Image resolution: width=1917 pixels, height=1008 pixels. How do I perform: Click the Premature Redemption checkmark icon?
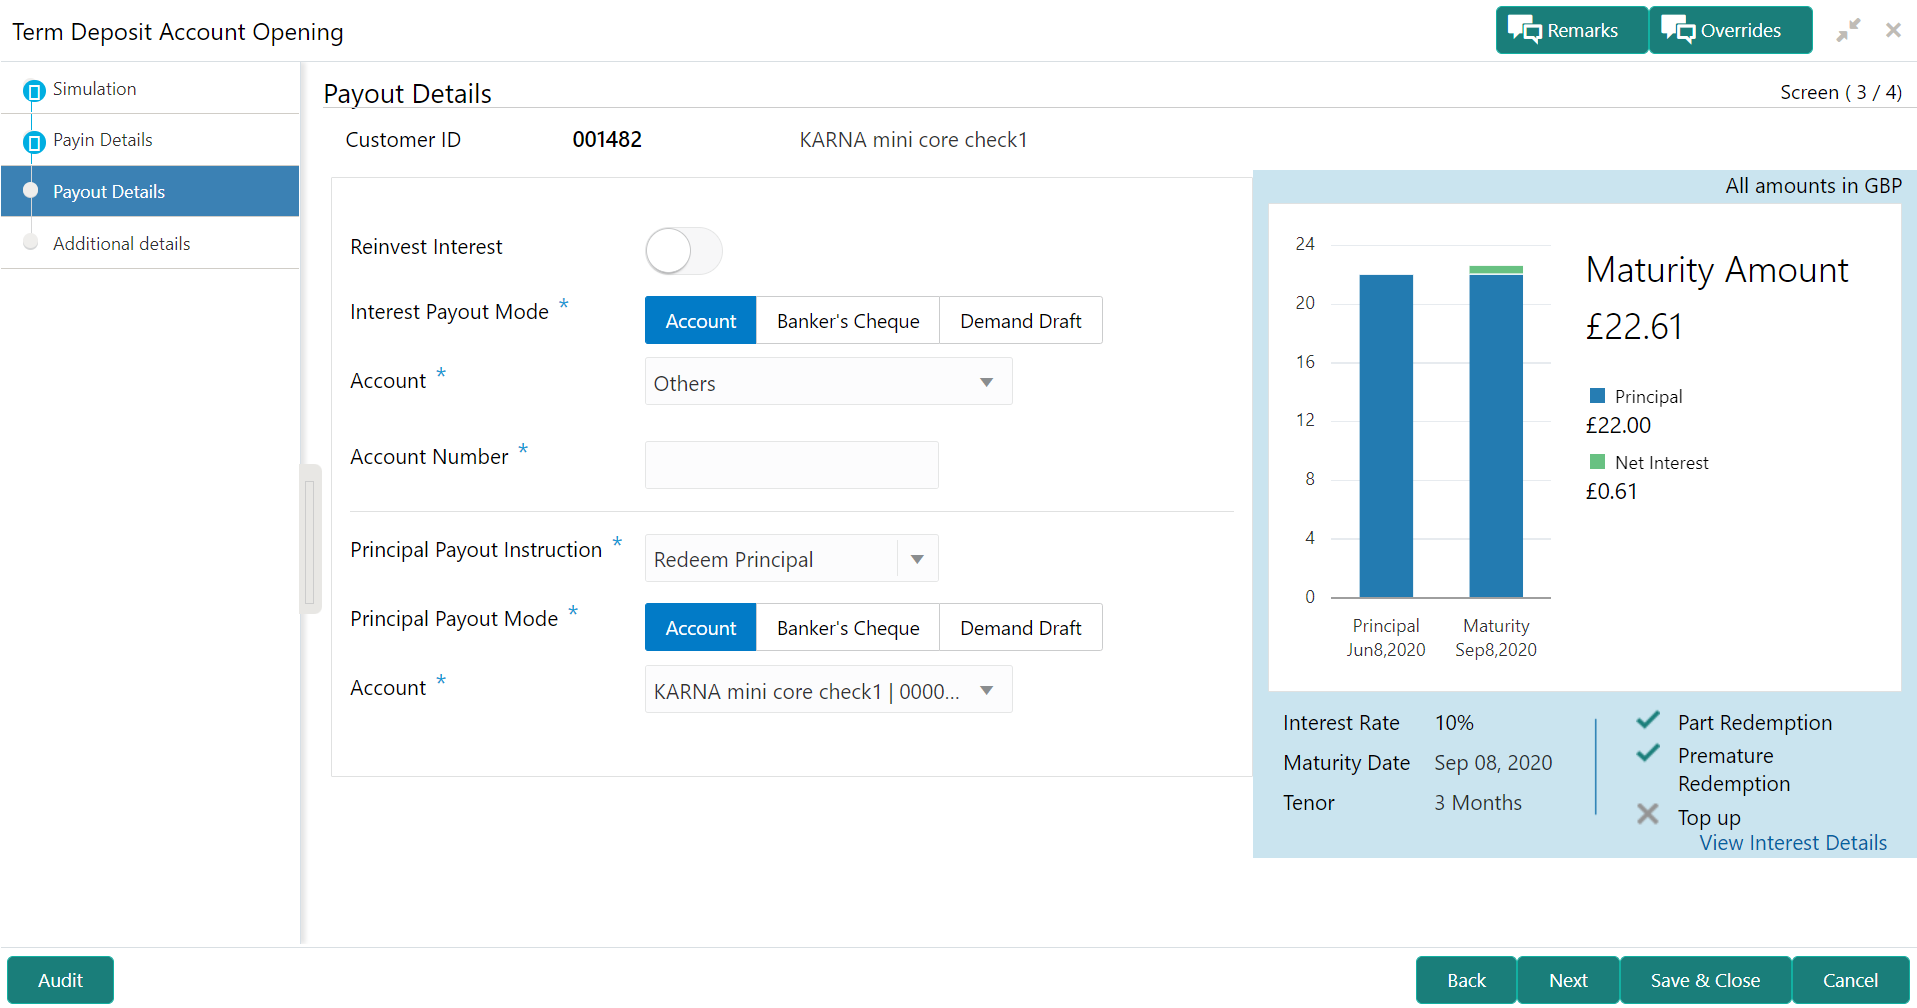point(1648,753)
